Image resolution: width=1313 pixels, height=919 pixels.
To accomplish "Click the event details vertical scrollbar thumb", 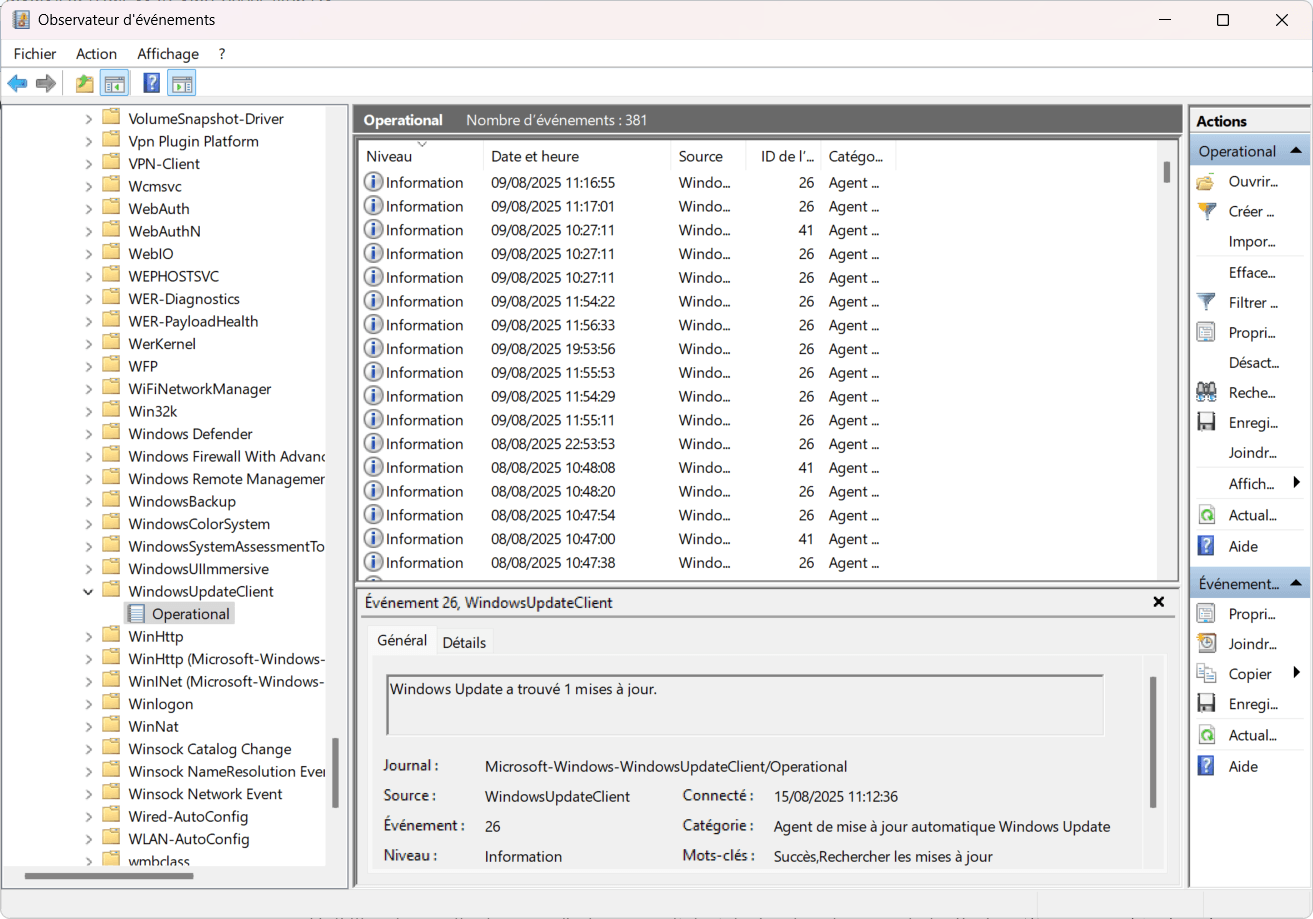I will (x=1153, y=742).
